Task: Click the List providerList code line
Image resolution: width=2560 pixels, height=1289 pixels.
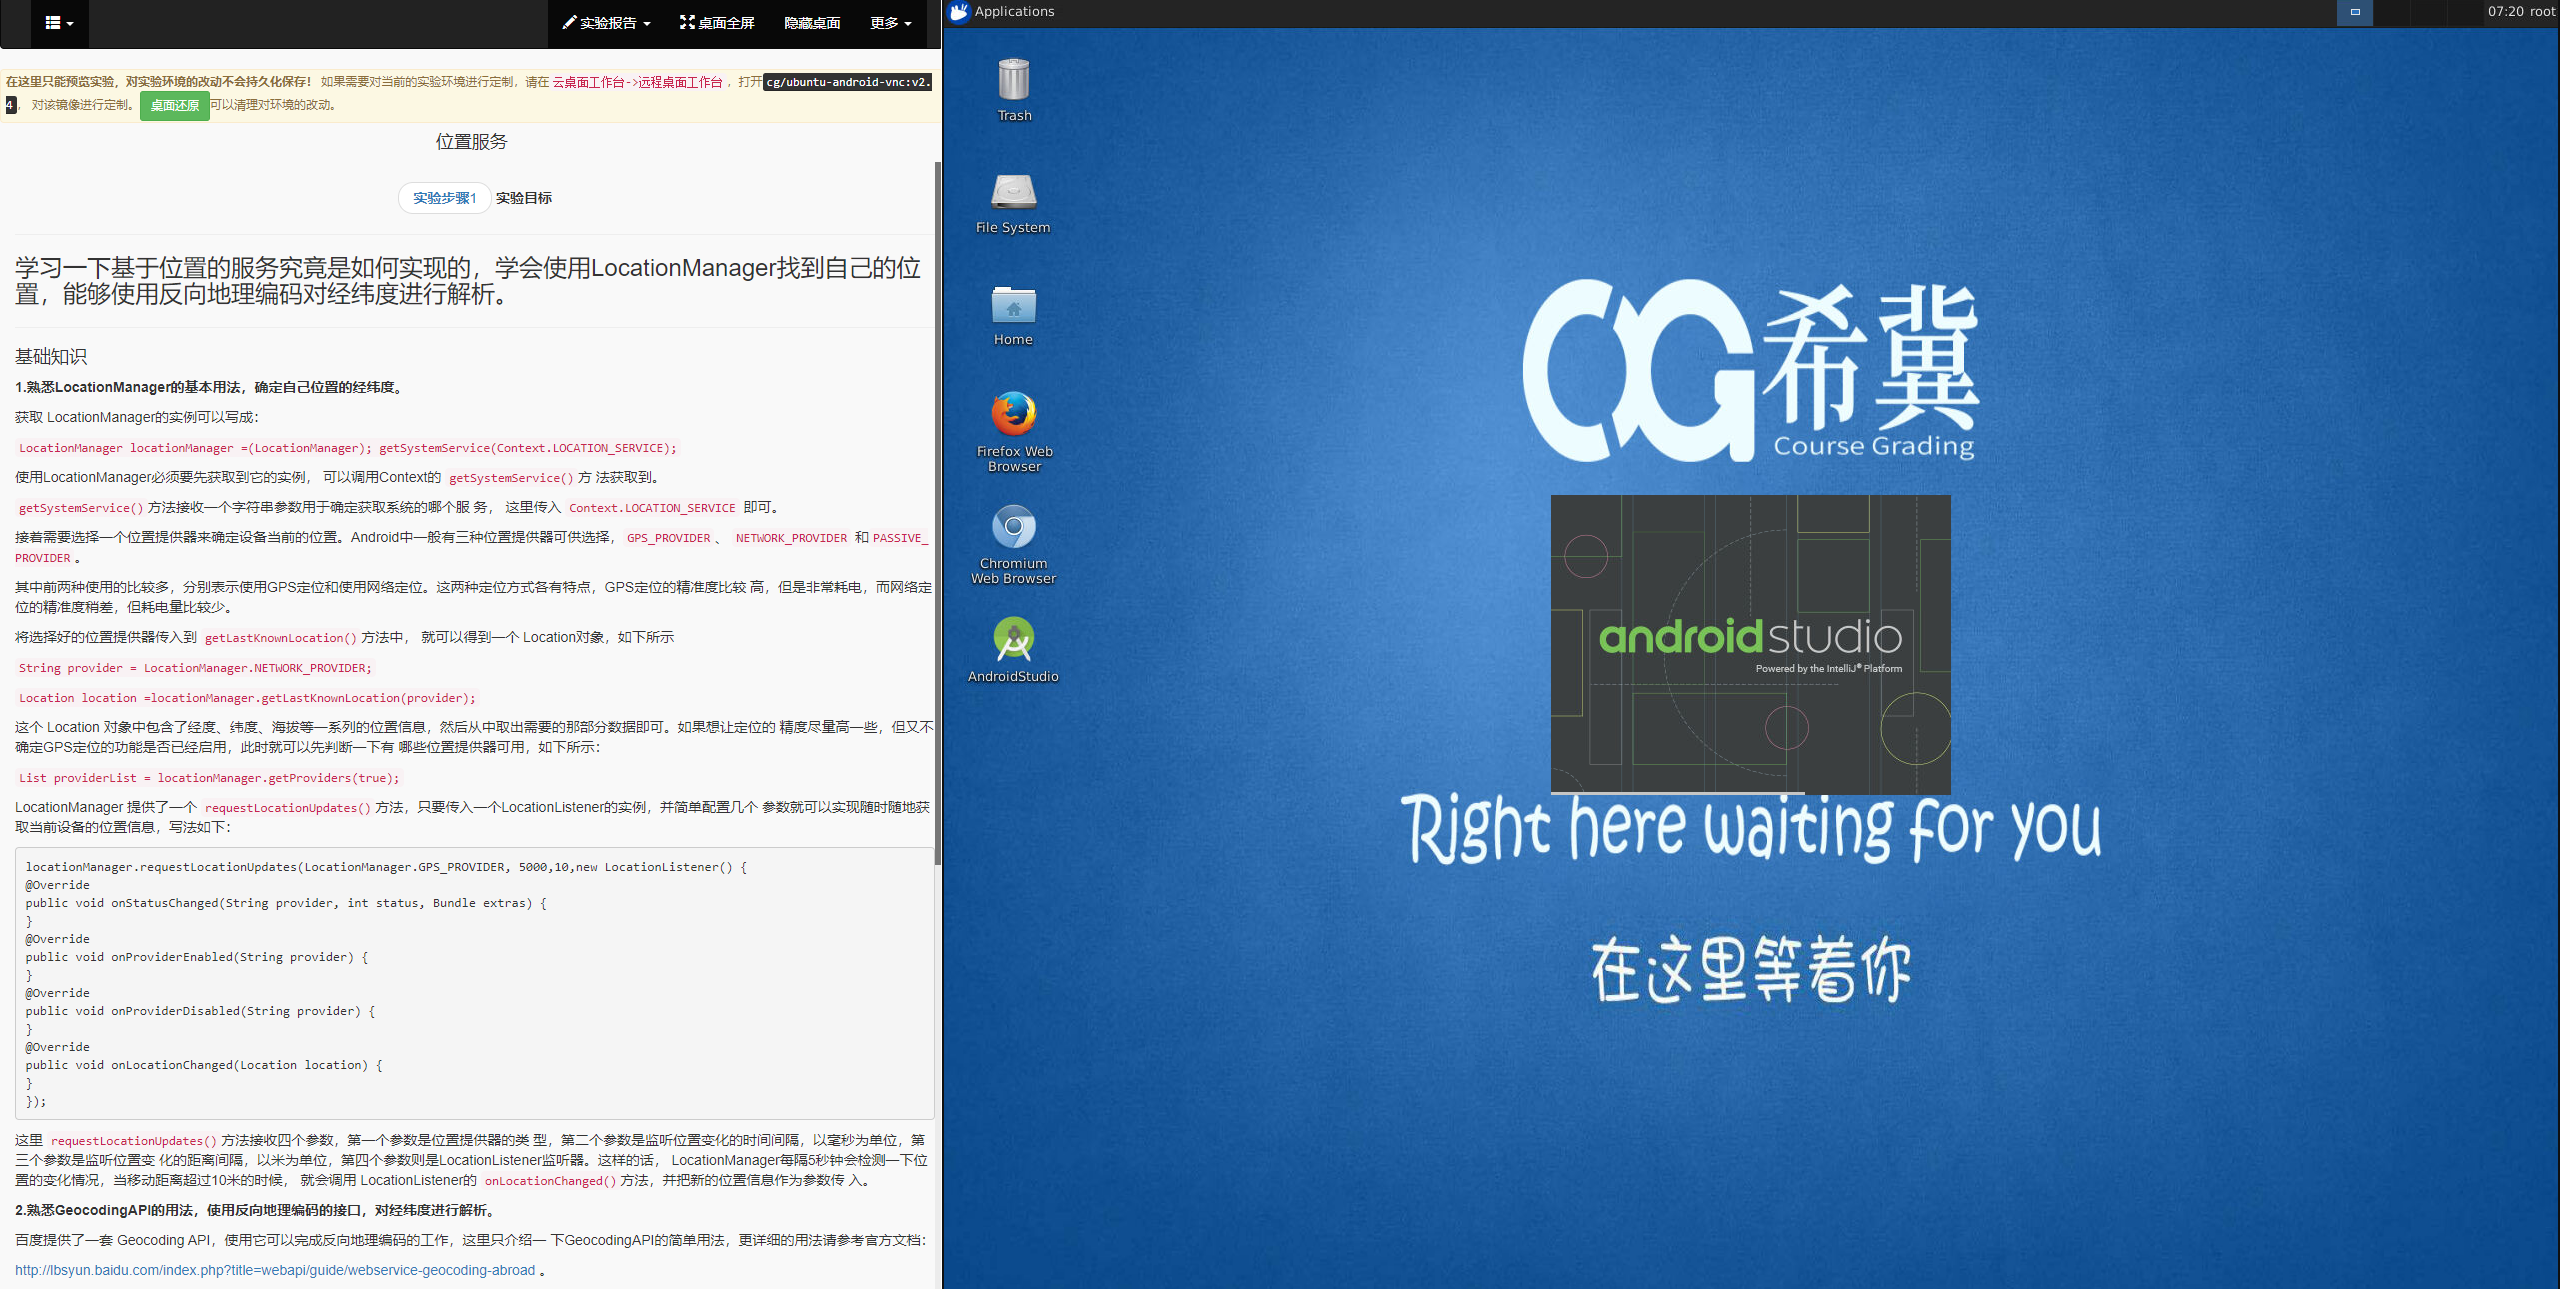Action: pyautogui.click(x=209, y=778)
